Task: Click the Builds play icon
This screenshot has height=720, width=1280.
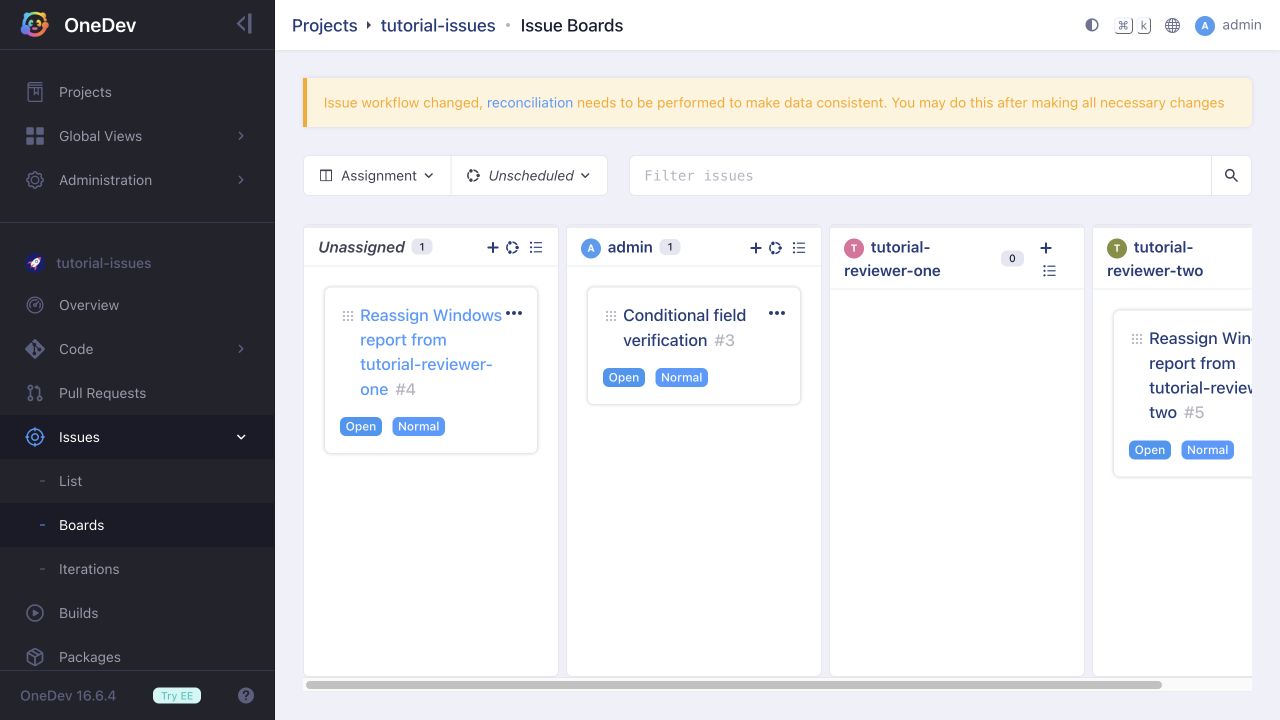Action: (35, 613)
